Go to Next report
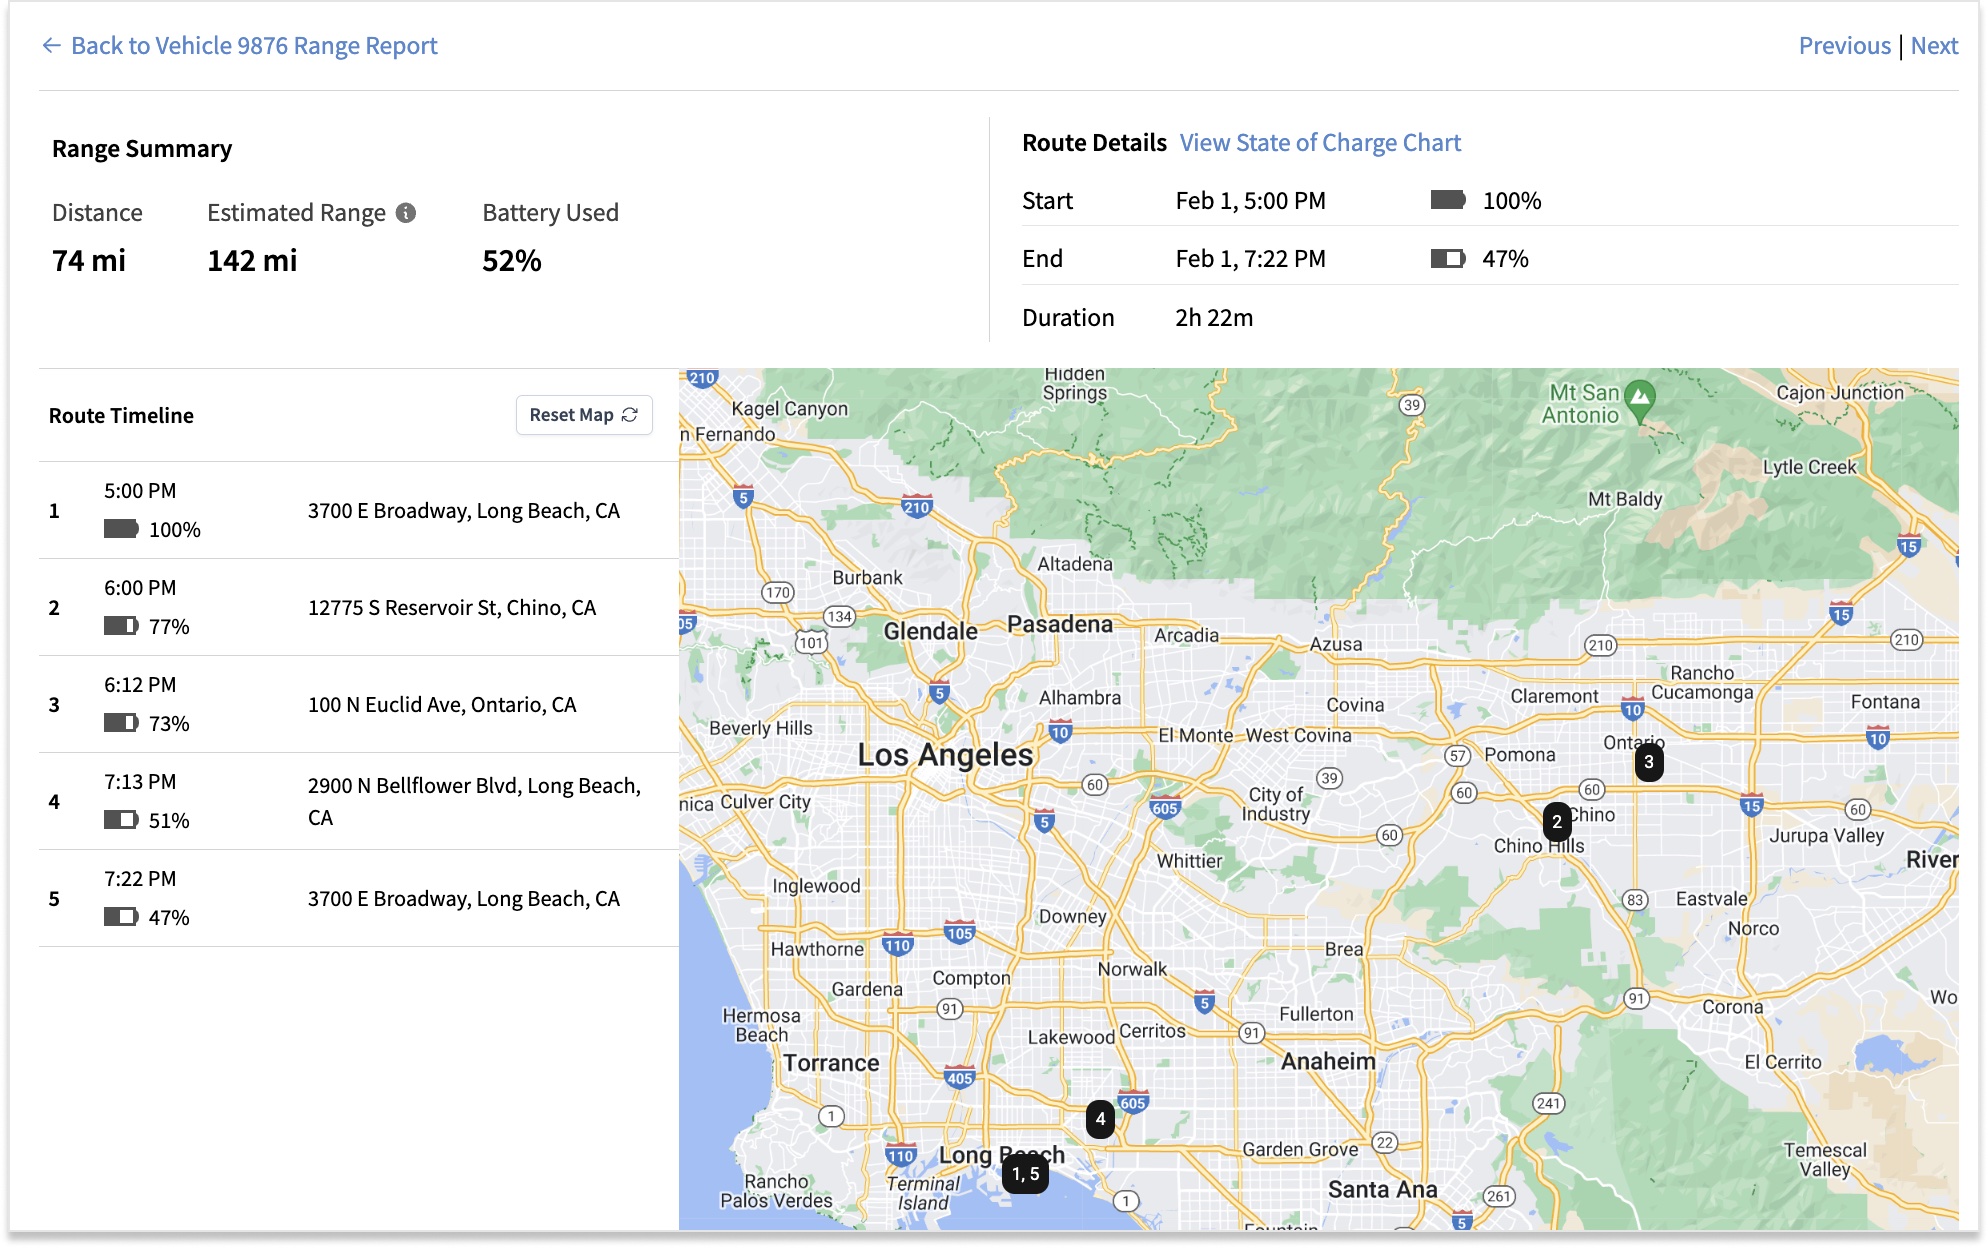The width and height of the screenshot is (1988, 1248). click(1934, 46)
